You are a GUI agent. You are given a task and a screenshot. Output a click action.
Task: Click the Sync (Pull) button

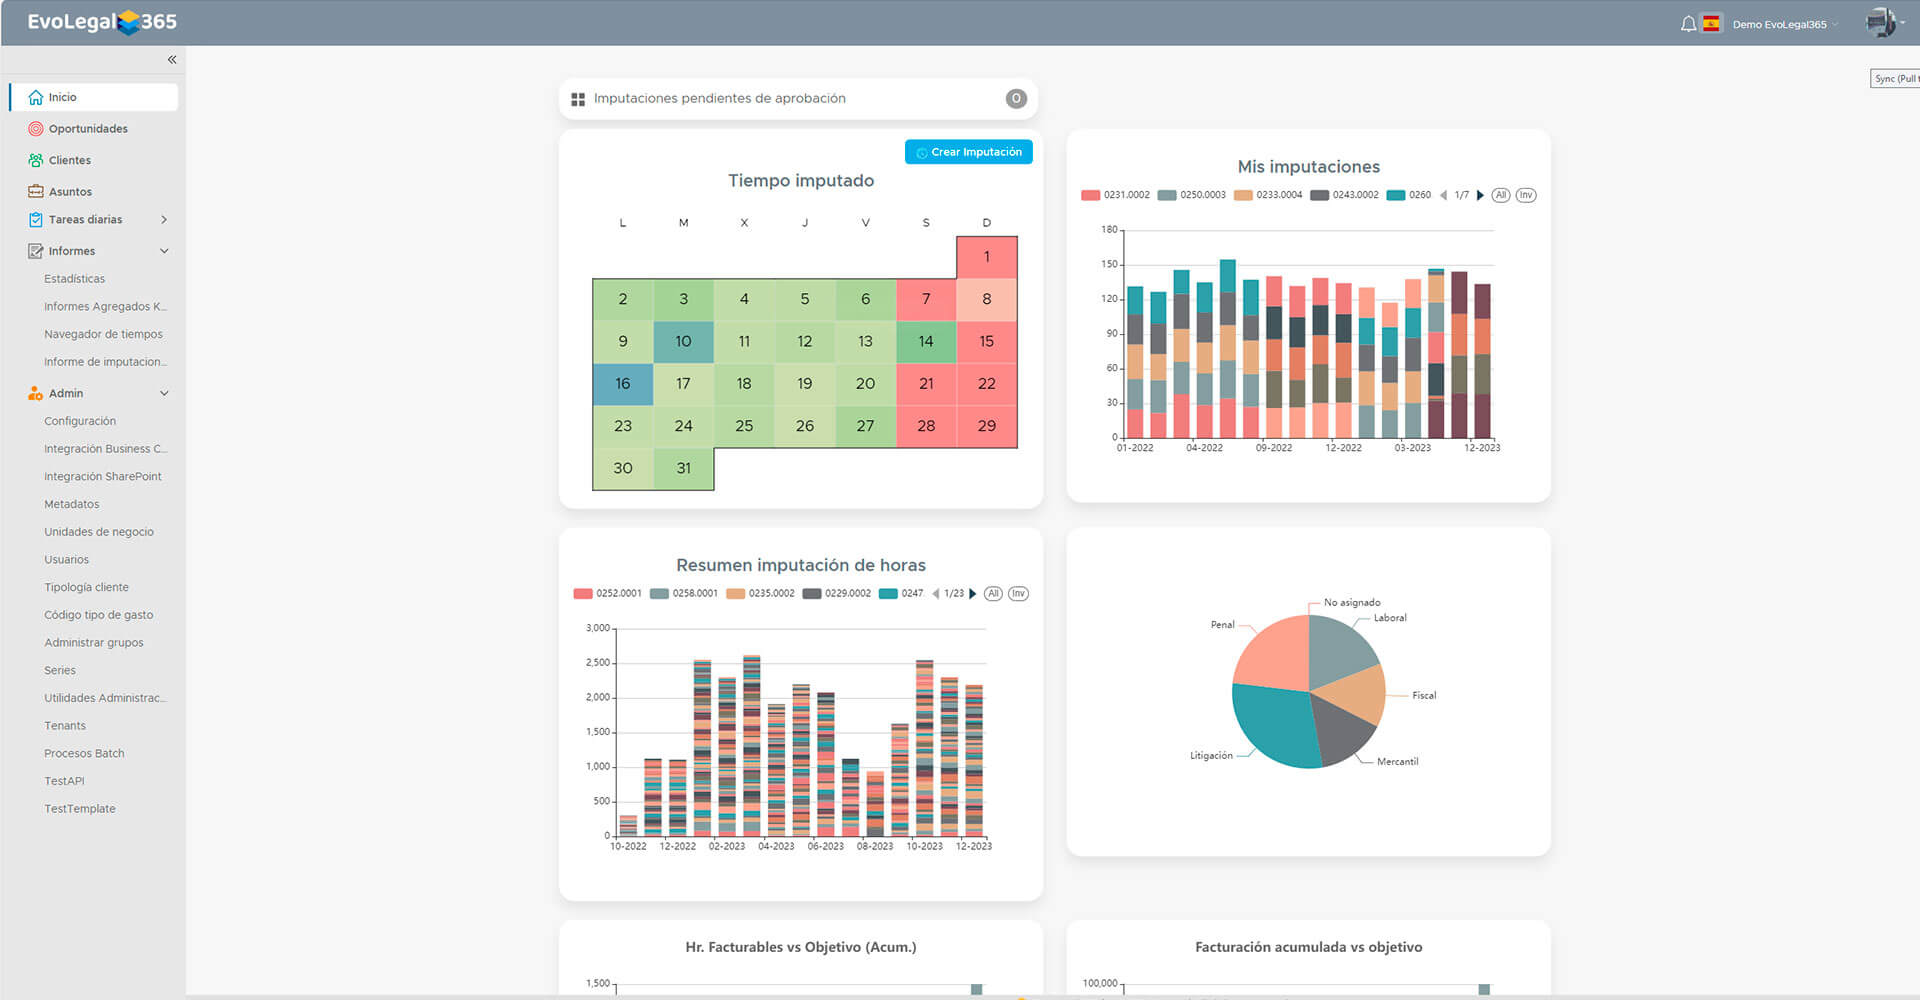point(1895,79)
